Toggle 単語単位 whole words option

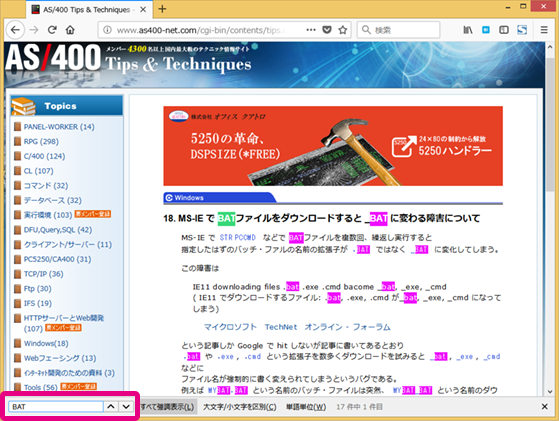[306, 407]
